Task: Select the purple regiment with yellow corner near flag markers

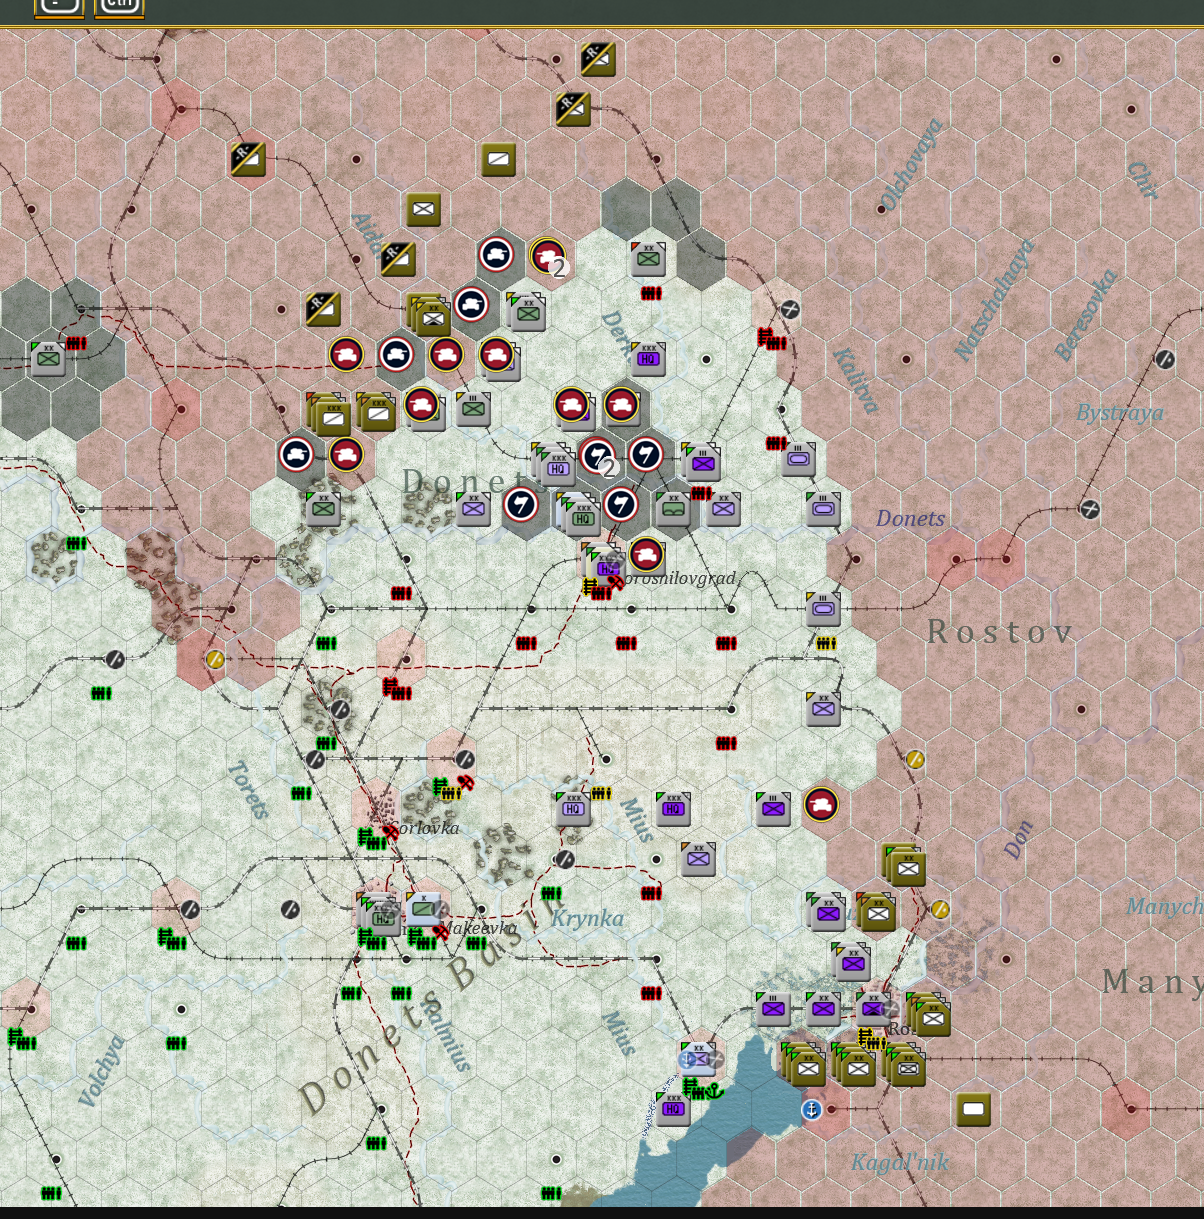Action: pyautogui.click(x=702, y=462)
